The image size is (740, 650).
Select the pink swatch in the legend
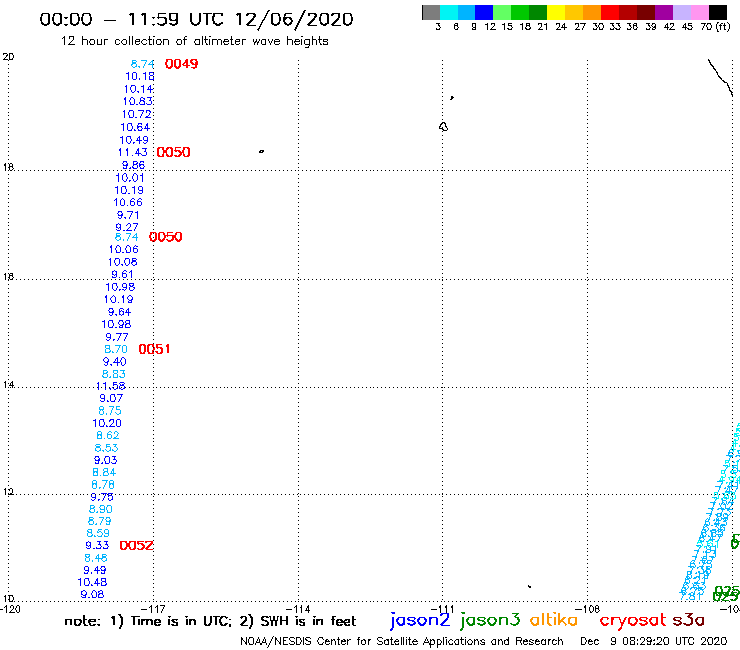pos(700,12)
